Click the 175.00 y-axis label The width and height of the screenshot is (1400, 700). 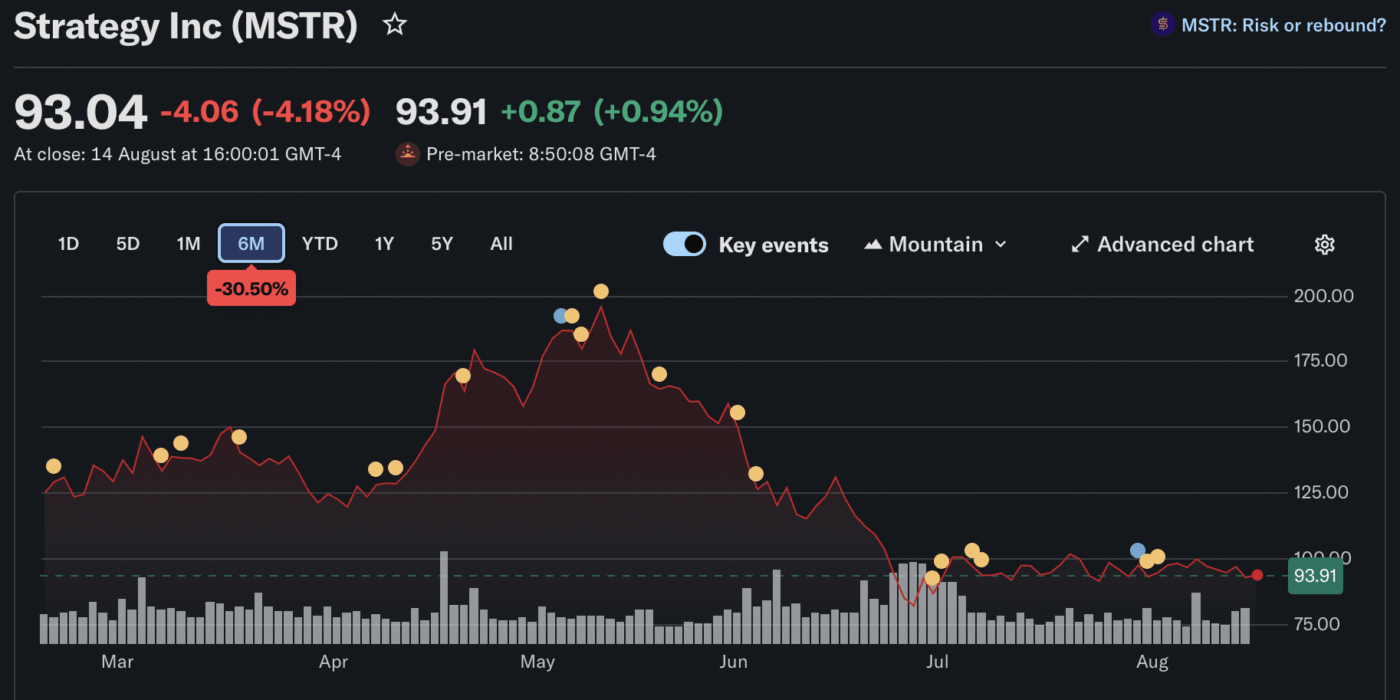pyautogui.click(x=1322, y=361)
